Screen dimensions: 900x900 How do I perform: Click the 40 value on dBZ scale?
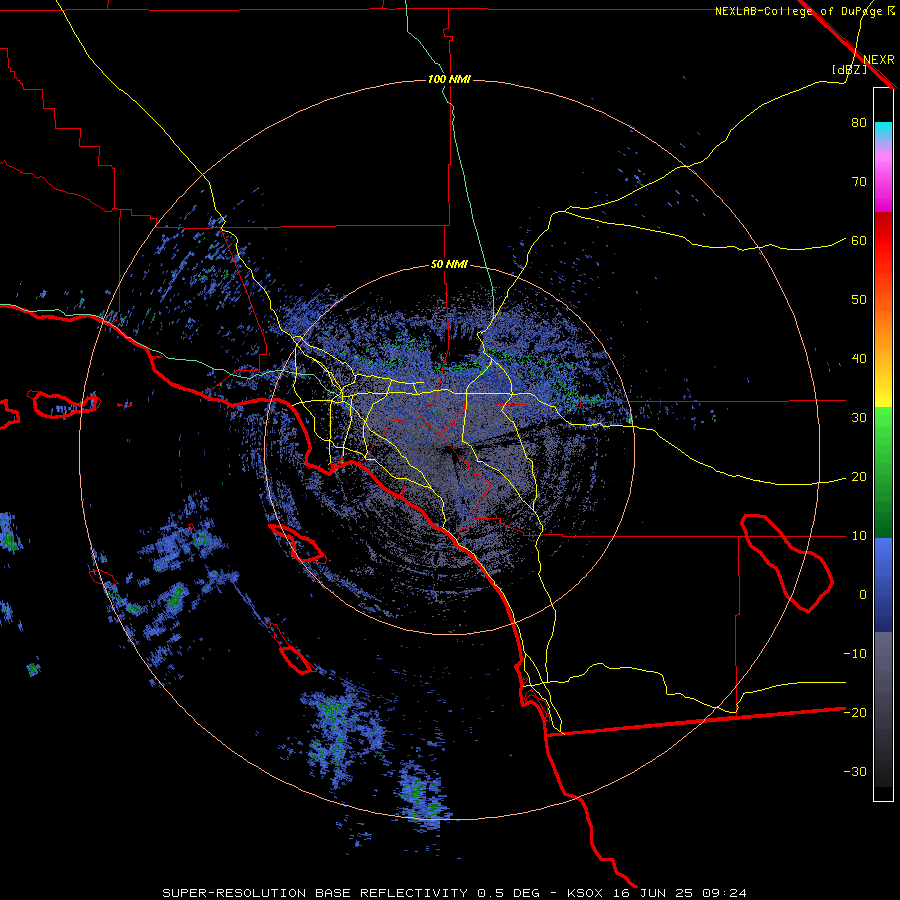(x=859, y=359)
